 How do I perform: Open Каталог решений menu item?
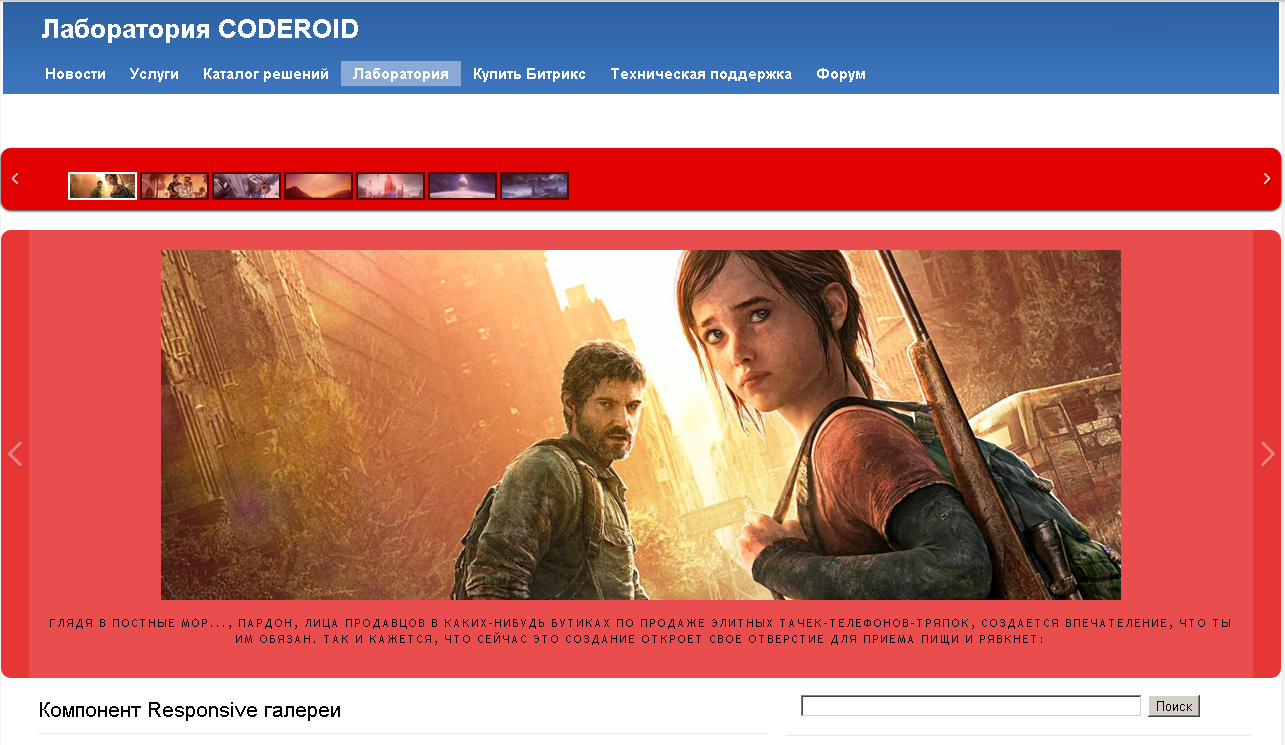point(265,74)
